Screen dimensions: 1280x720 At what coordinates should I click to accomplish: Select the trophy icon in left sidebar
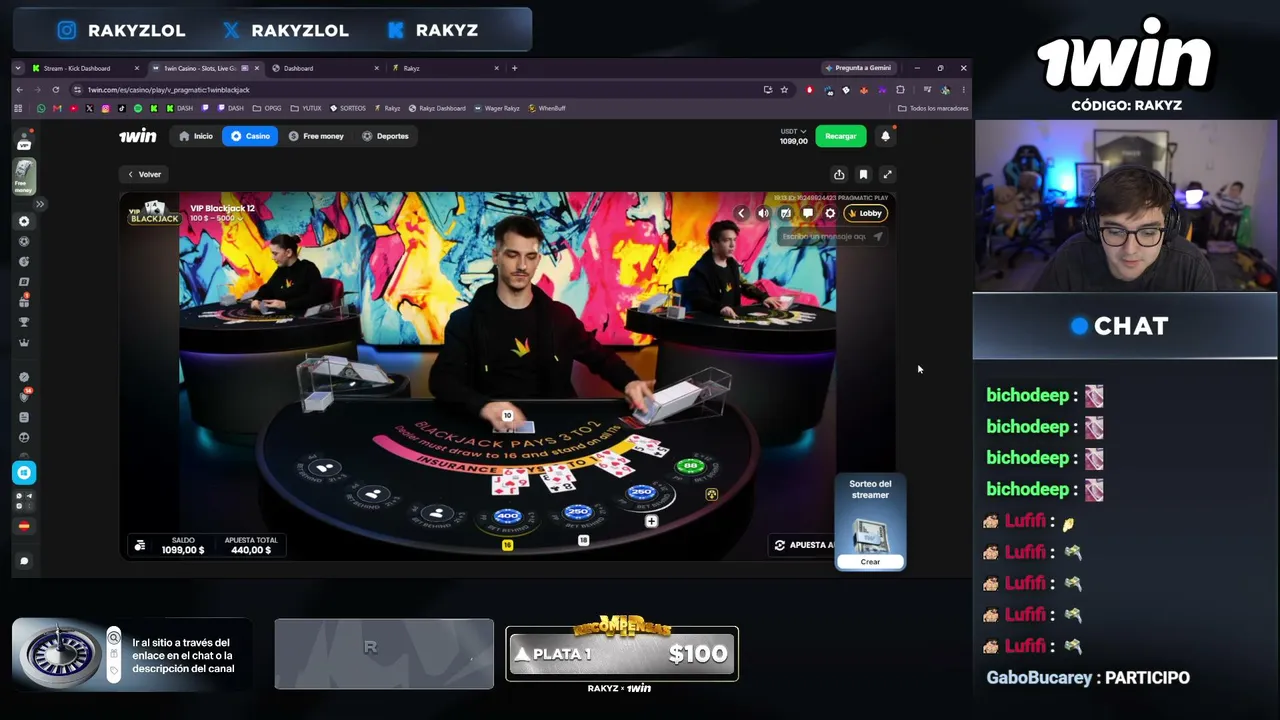pos(24,322)
